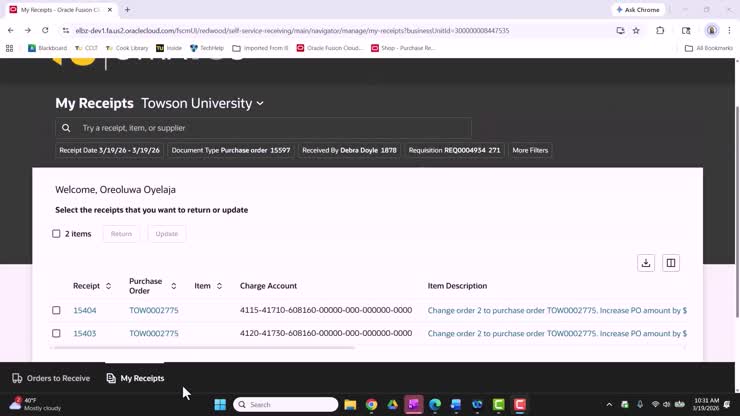Open the side panel icon in Chrome toolbar

(x=686, y=31)
